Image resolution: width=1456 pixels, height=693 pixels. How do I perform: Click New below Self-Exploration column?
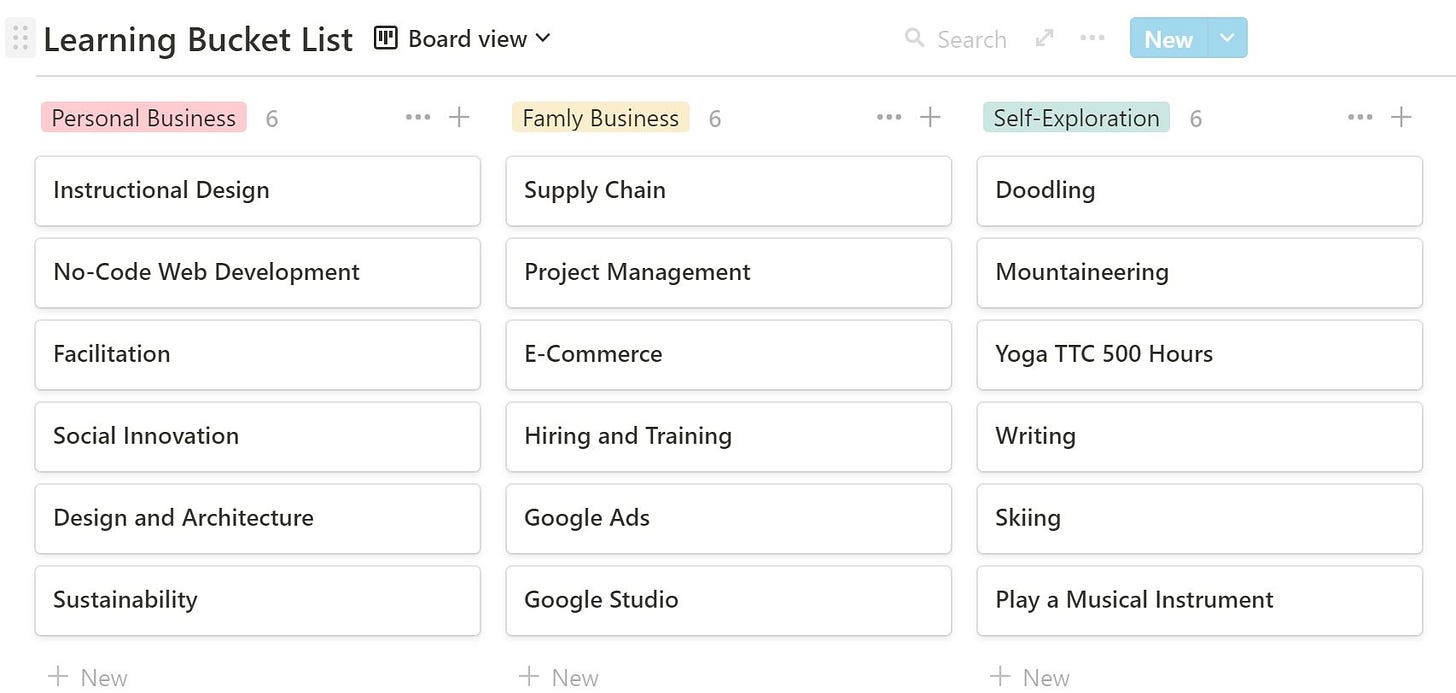1030,677
